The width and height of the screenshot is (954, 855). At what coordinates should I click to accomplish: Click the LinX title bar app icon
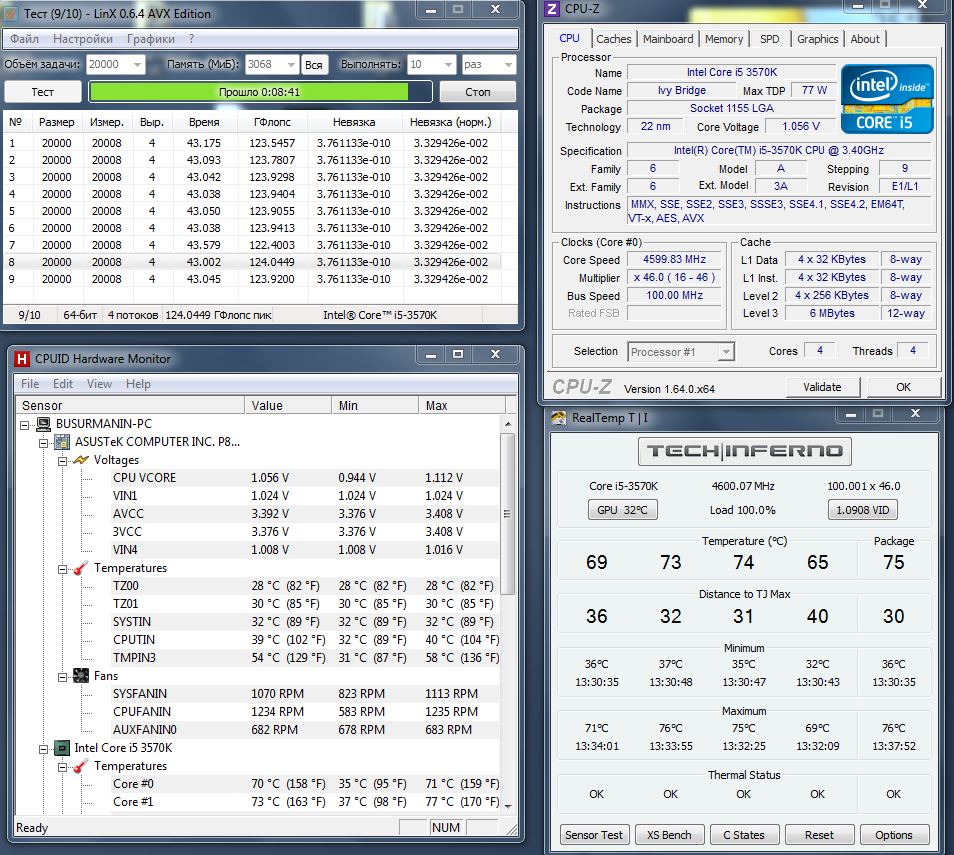tap(11, 13)
